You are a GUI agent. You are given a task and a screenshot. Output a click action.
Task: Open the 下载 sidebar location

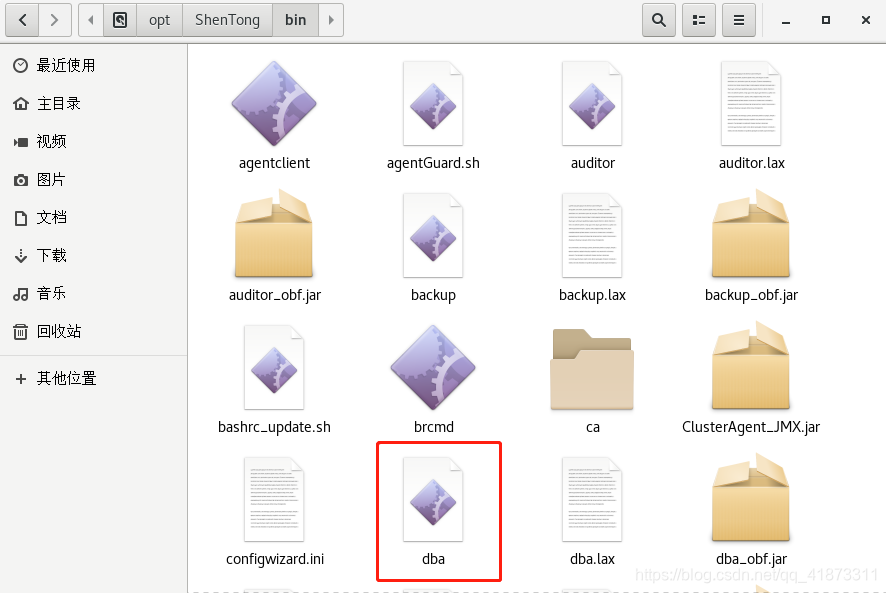pyautogui.click(x=94, y=256)
